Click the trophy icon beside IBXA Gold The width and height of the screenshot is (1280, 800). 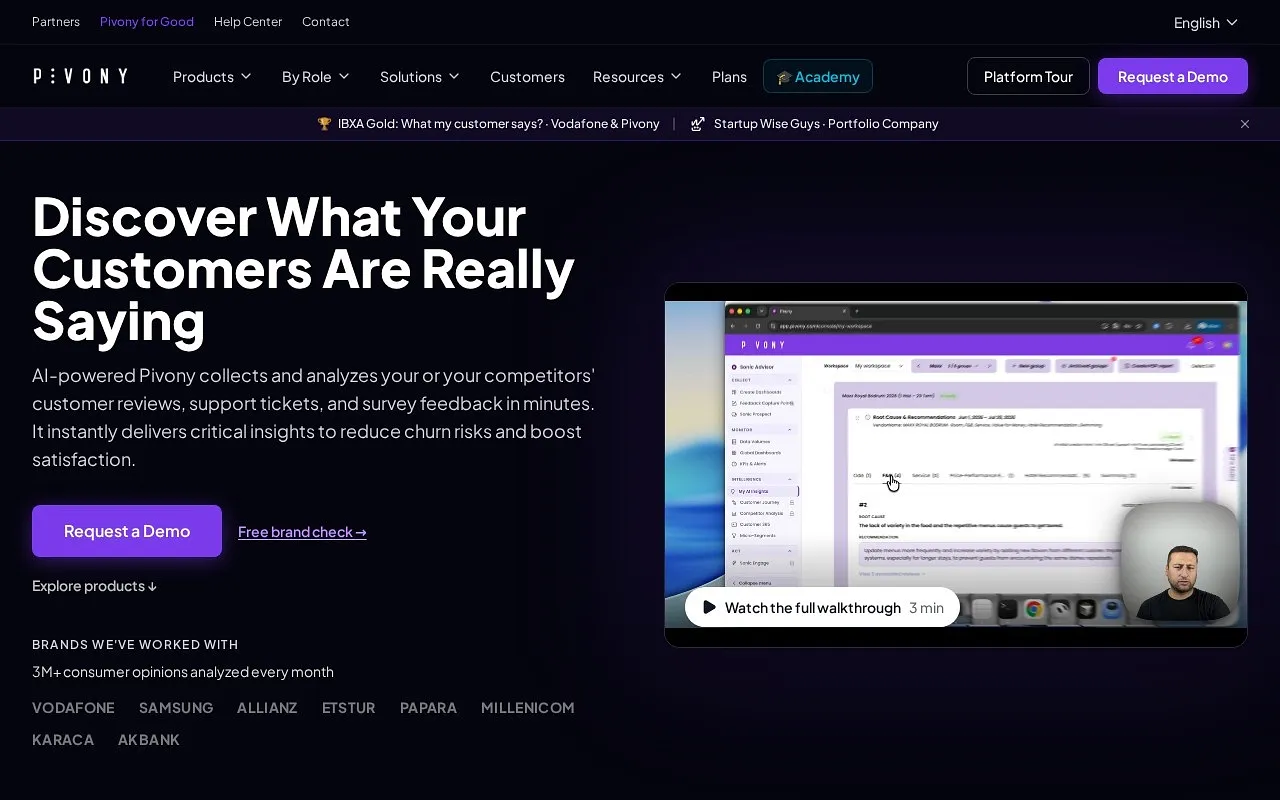324,124
